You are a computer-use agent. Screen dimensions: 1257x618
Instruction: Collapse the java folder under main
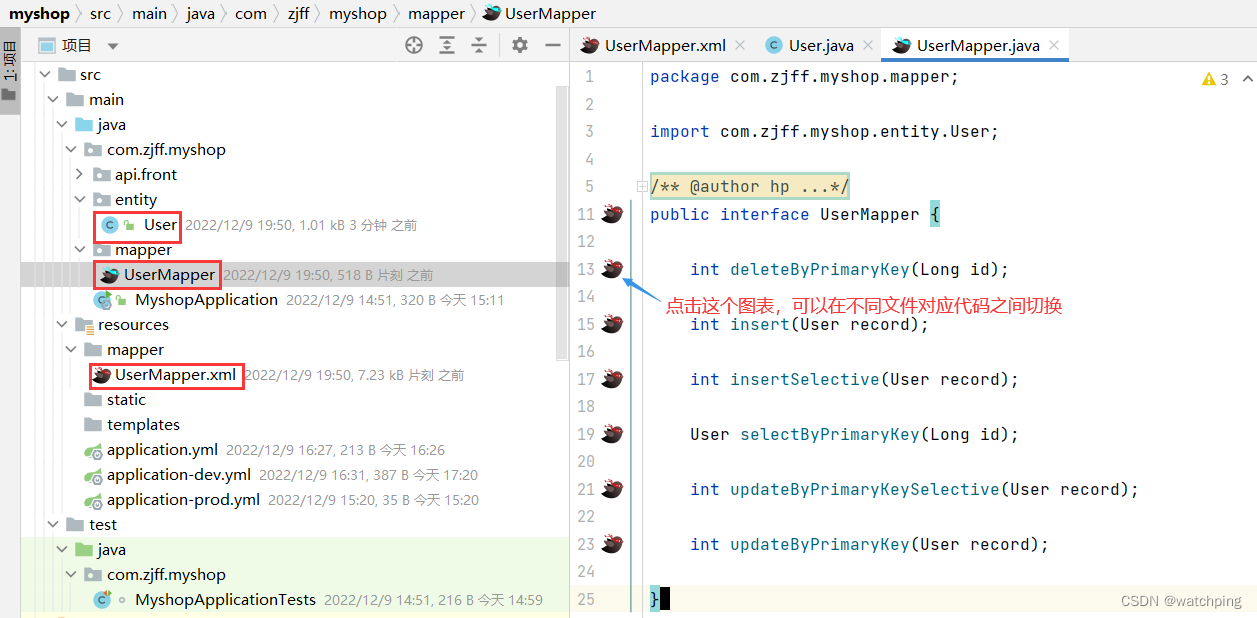click(x=62, y=125)
